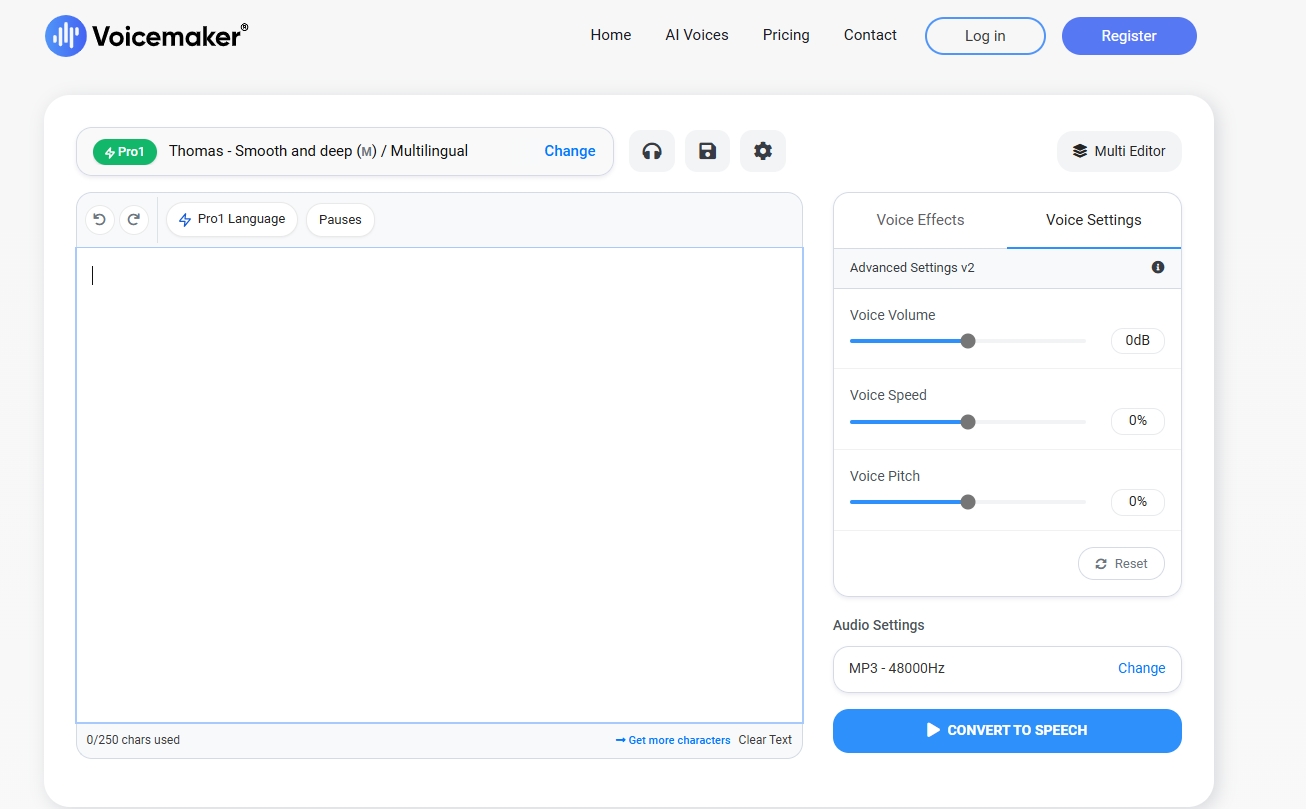Viewport: 1306px width, 809px height.
Task: Open the gear settings icon
Action: point(763,151)
